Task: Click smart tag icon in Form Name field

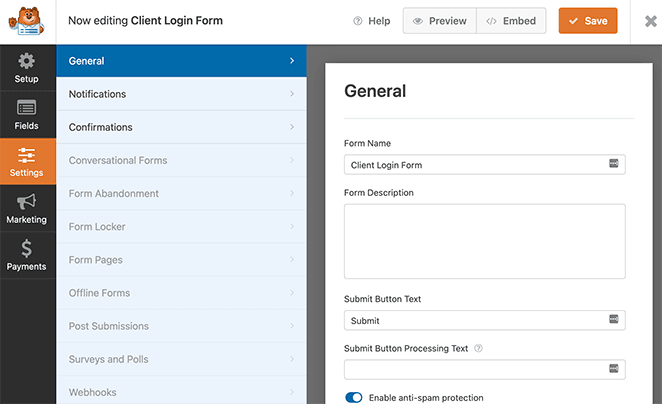Action: click(x=613, y=164)
